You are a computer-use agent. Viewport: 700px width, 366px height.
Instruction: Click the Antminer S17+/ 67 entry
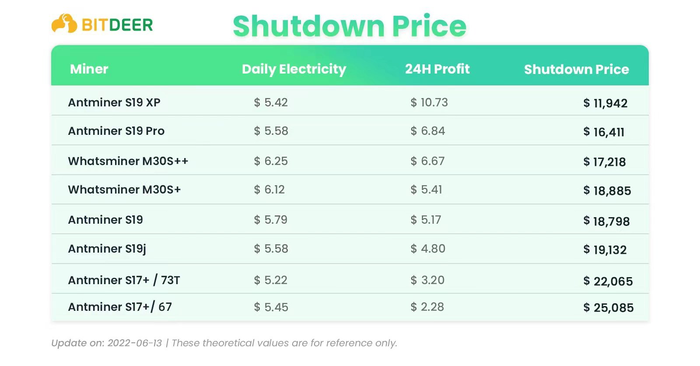[120, 307]
